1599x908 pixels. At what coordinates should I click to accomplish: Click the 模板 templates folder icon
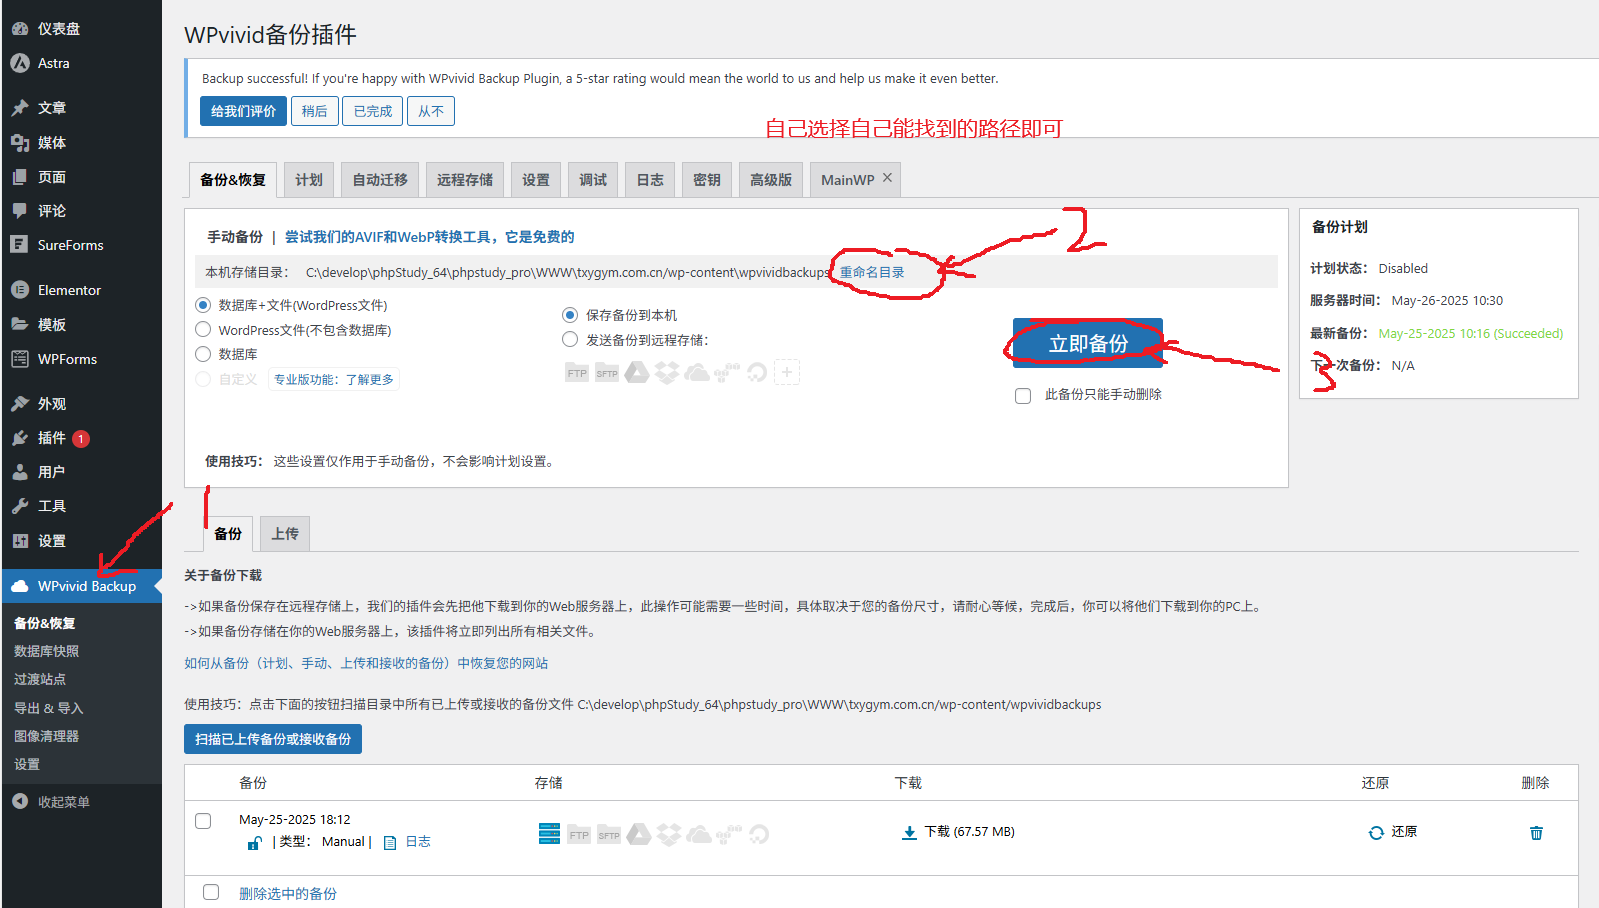coord(20,325)
